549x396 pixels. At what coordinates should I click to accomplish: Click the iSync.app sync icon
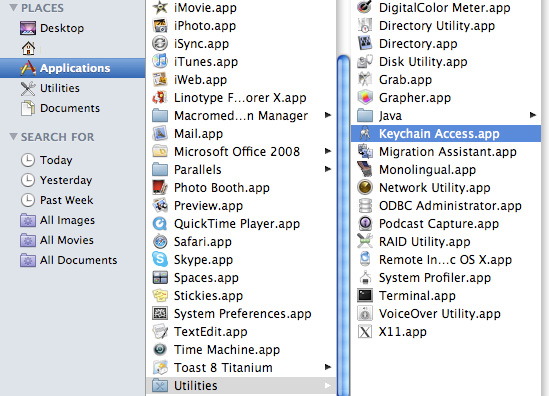pos(160,43)
